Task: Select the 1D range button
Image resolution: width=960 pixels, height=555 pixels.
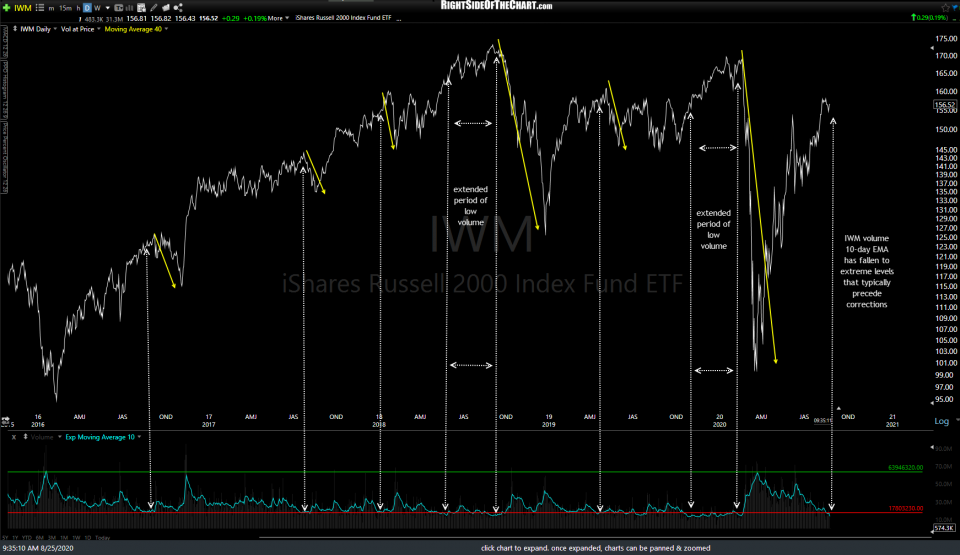Action: tap(88, 538)
